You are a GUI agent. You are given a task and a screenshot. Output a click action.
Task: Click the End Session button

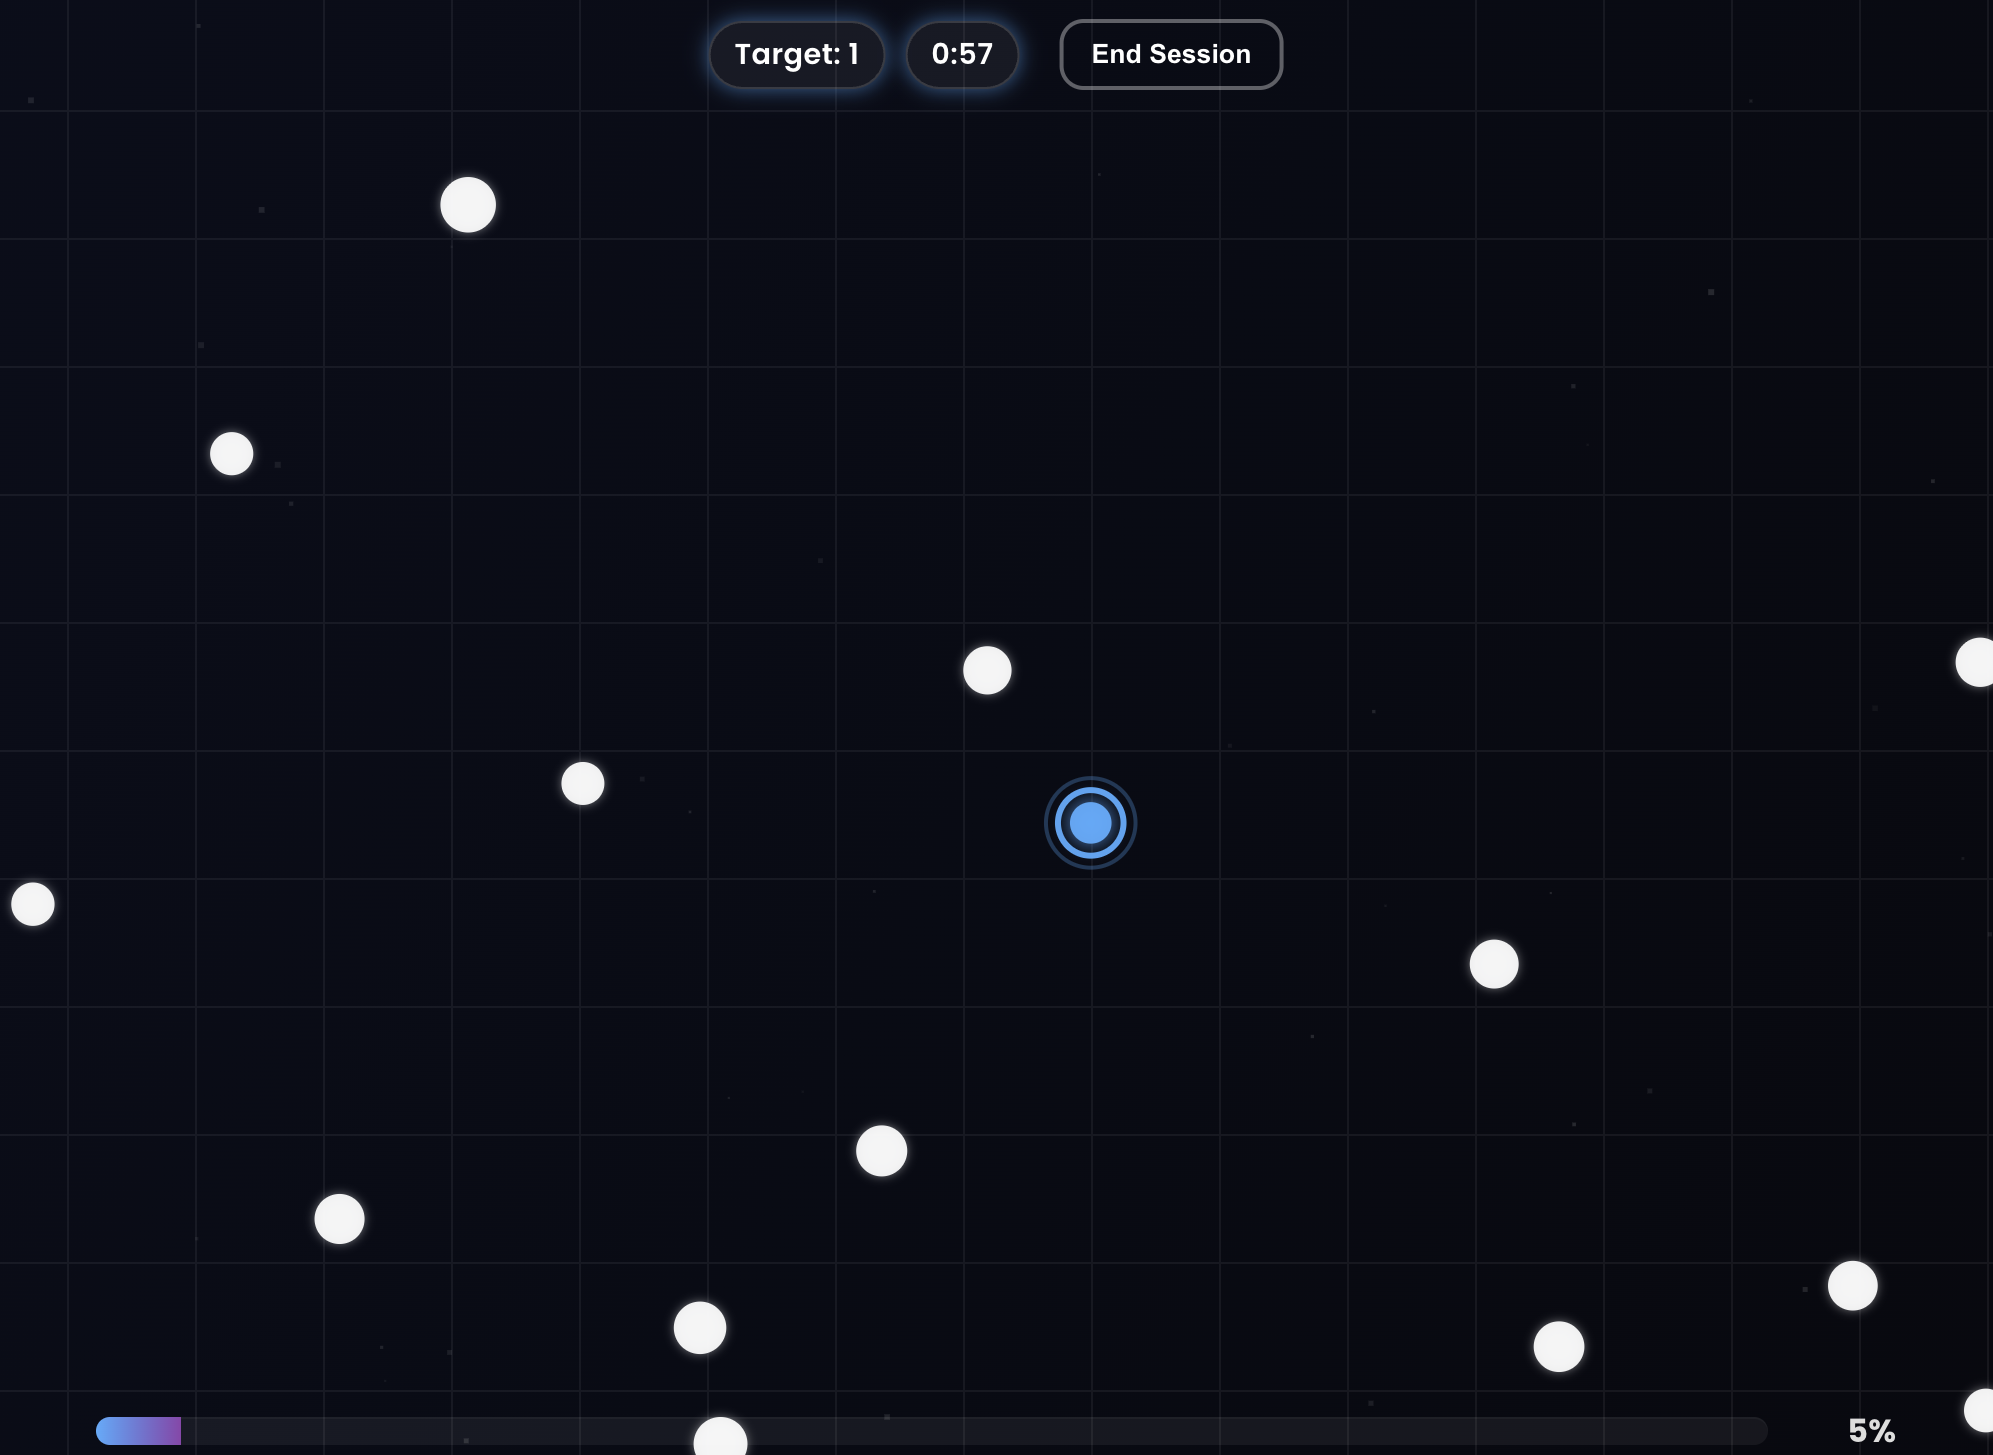click(x=1170, y=54)
